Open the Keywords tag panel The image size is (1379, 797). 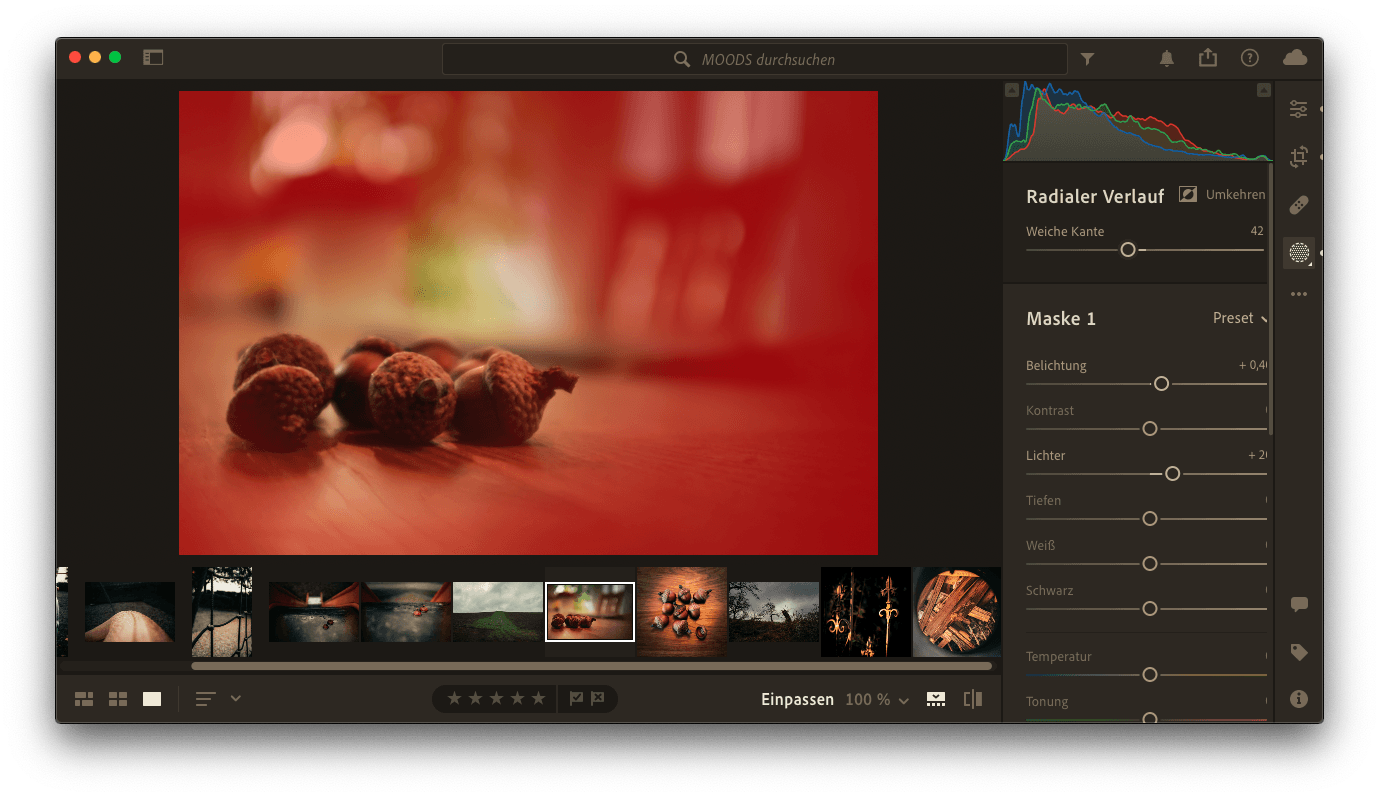click(1299, 652)
